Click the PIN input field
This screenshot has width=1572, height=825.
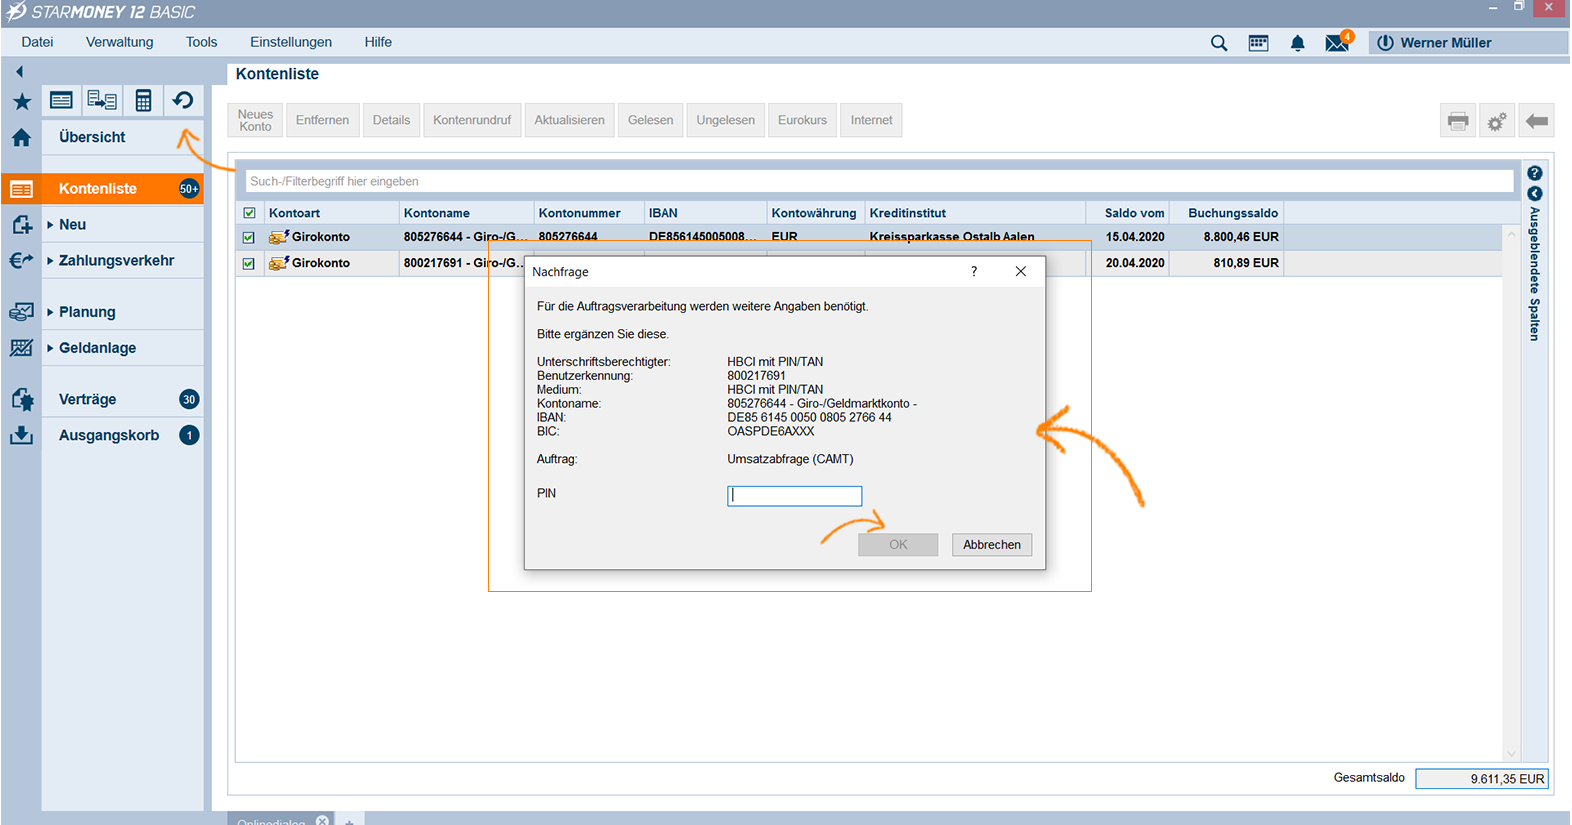[x=794, y=496]
